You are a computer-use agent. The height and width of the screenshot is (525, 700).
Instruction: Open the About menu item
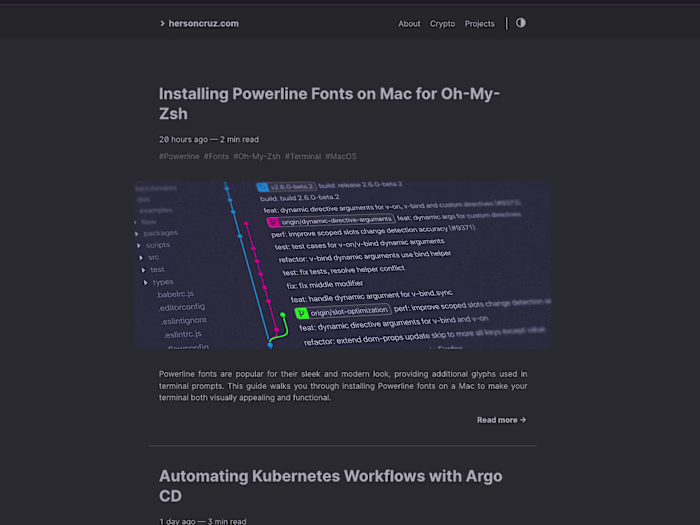[x=409, y=23]
